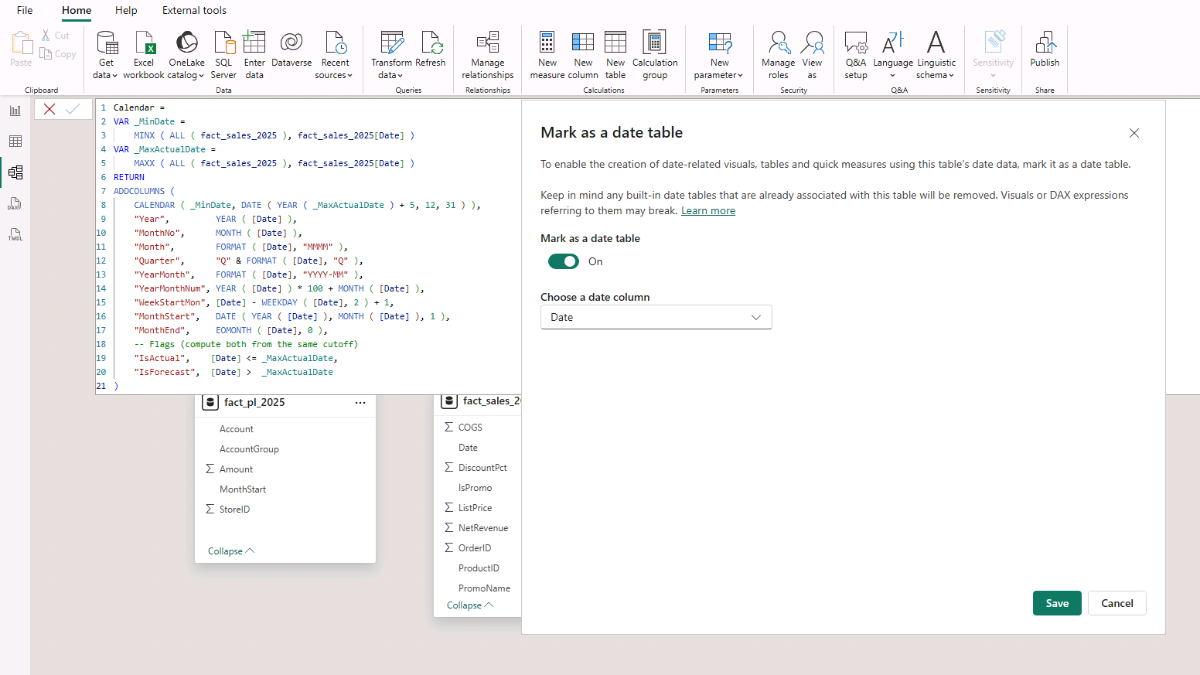Image resolution: width=1200 pixels, height=675 pixels.
Task: Open the Excel workbook source
Action: [144, 43]
